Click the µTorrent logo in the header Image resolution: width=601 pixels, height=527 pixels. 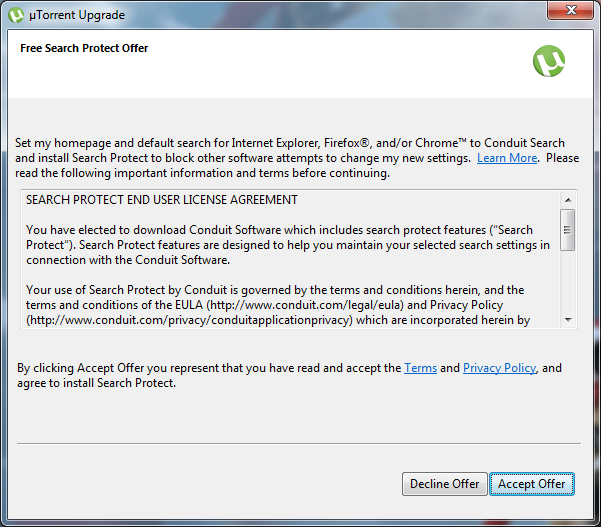click(549, 61)
